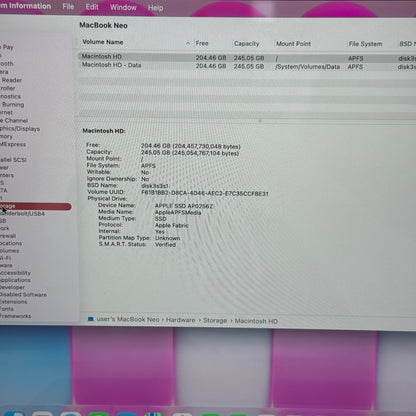Click Hardware in the path bar
Viewport: 416px width, 416px height.
coord(180,320)
